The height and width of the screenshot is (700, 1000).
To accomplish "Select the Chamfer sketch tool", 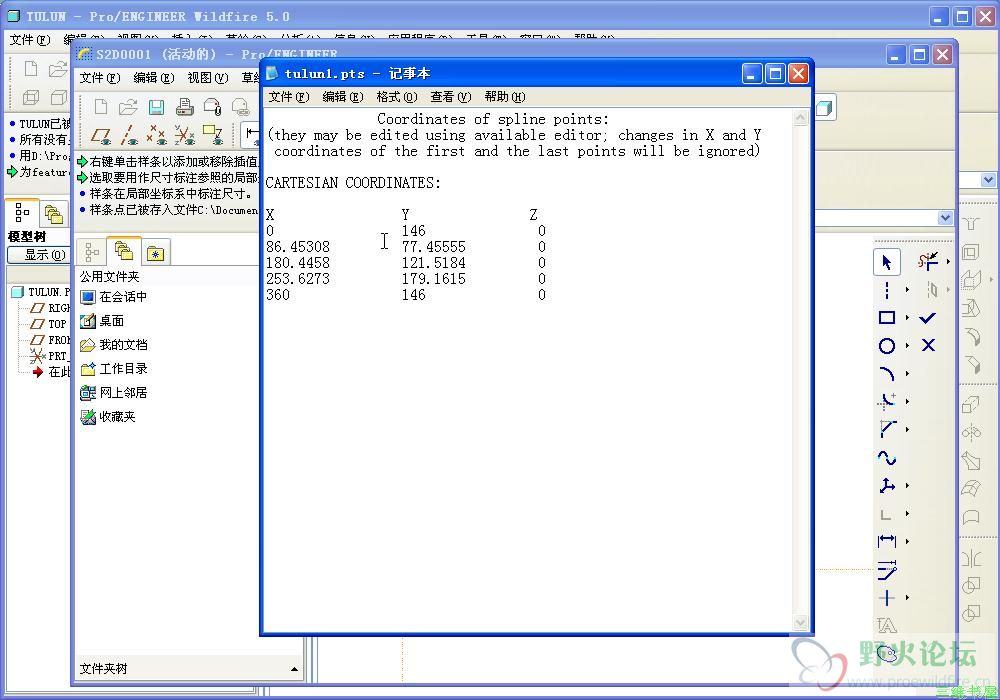I will [886, 429].
